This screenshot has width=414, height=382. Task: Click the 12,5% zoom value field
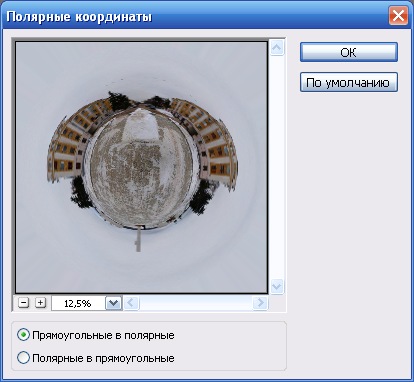coord(78,303)
